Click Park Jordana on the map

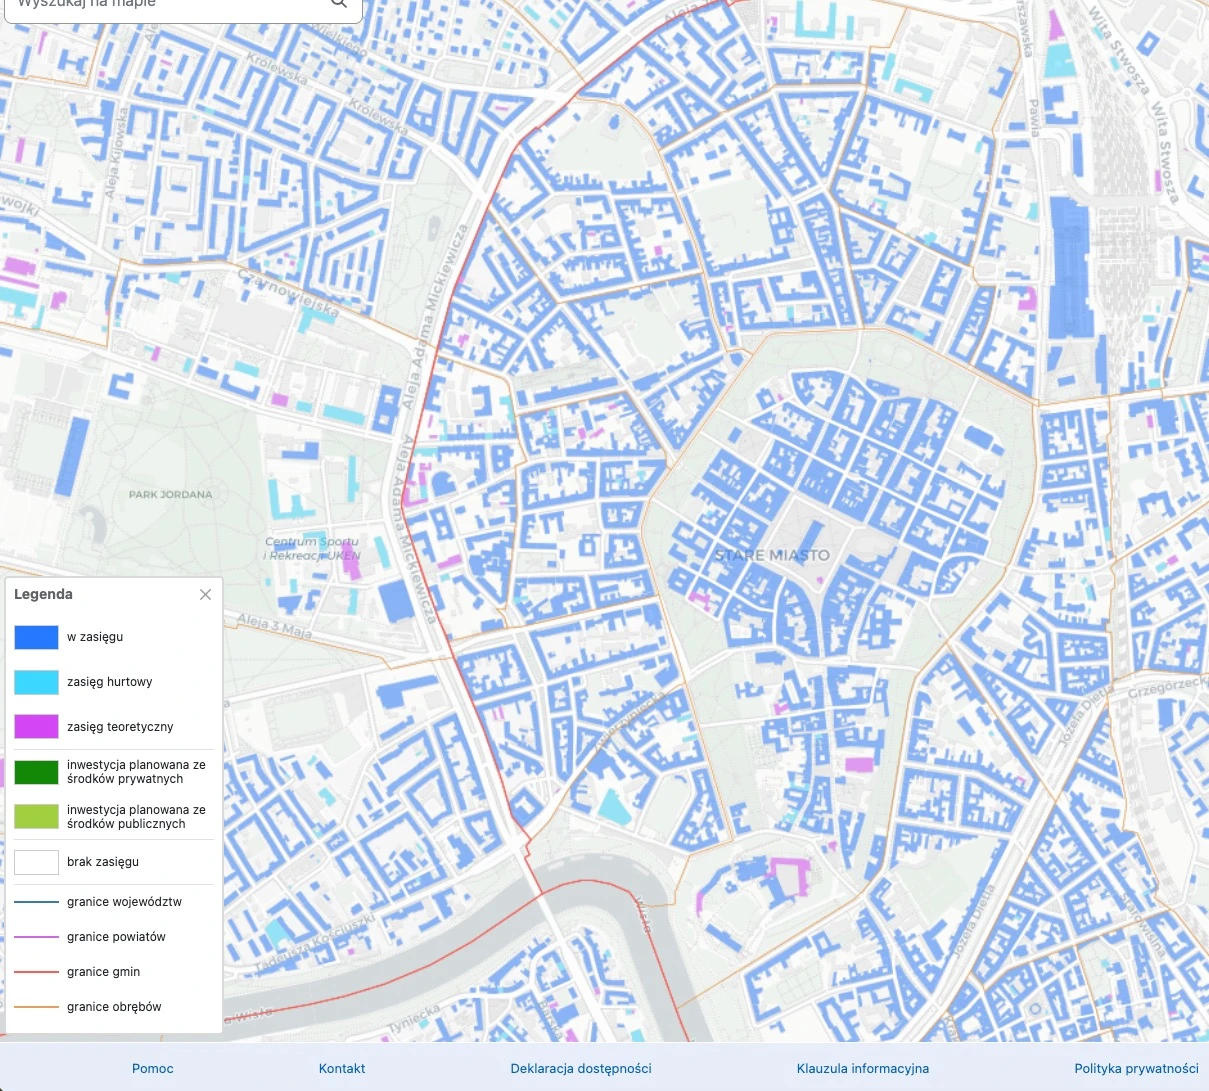170,494
